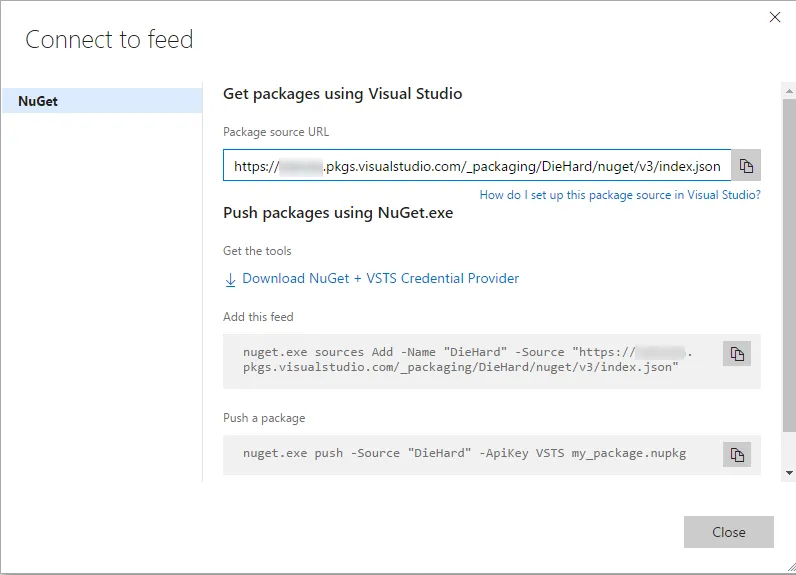Viewport: 796px width, 575px height.
Task: Click inside the Package source URL field
Action: (476, 166)
